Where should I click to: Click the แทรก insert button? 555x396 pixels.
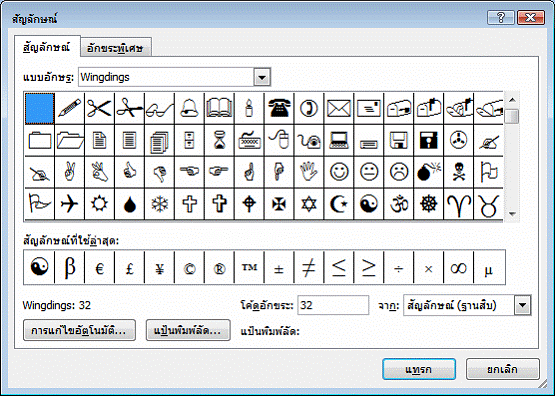click(419, 369)
